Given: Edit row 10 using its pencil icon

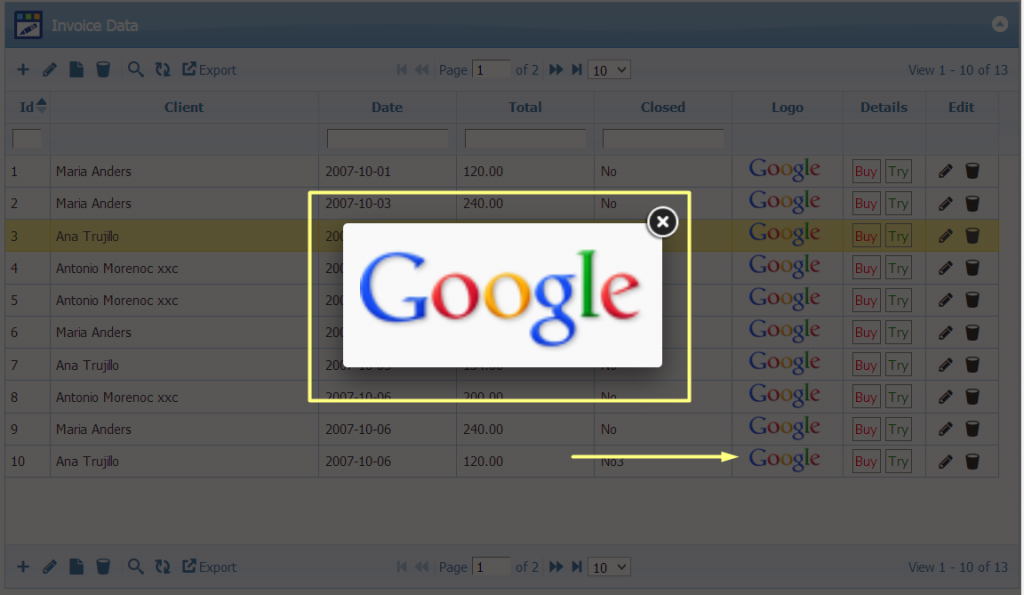Looking at the screenshot, I should tap(945, 462).
